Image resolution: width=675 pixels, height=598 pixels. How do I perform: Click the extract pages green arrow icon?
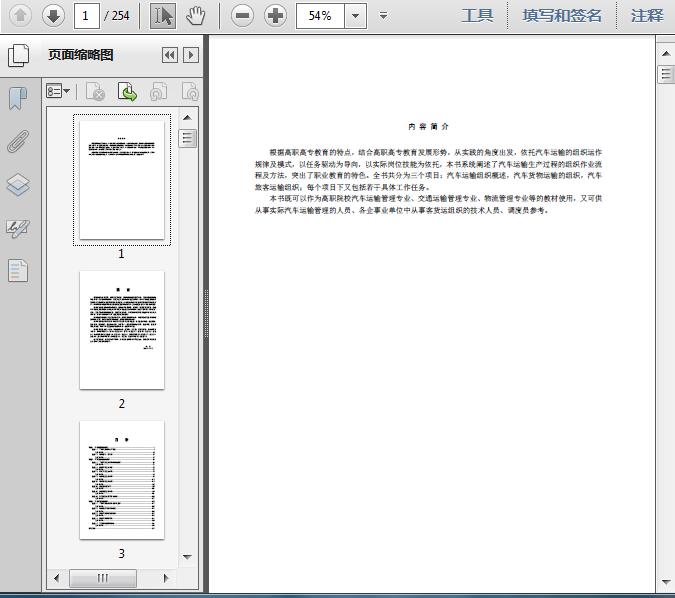127,91
